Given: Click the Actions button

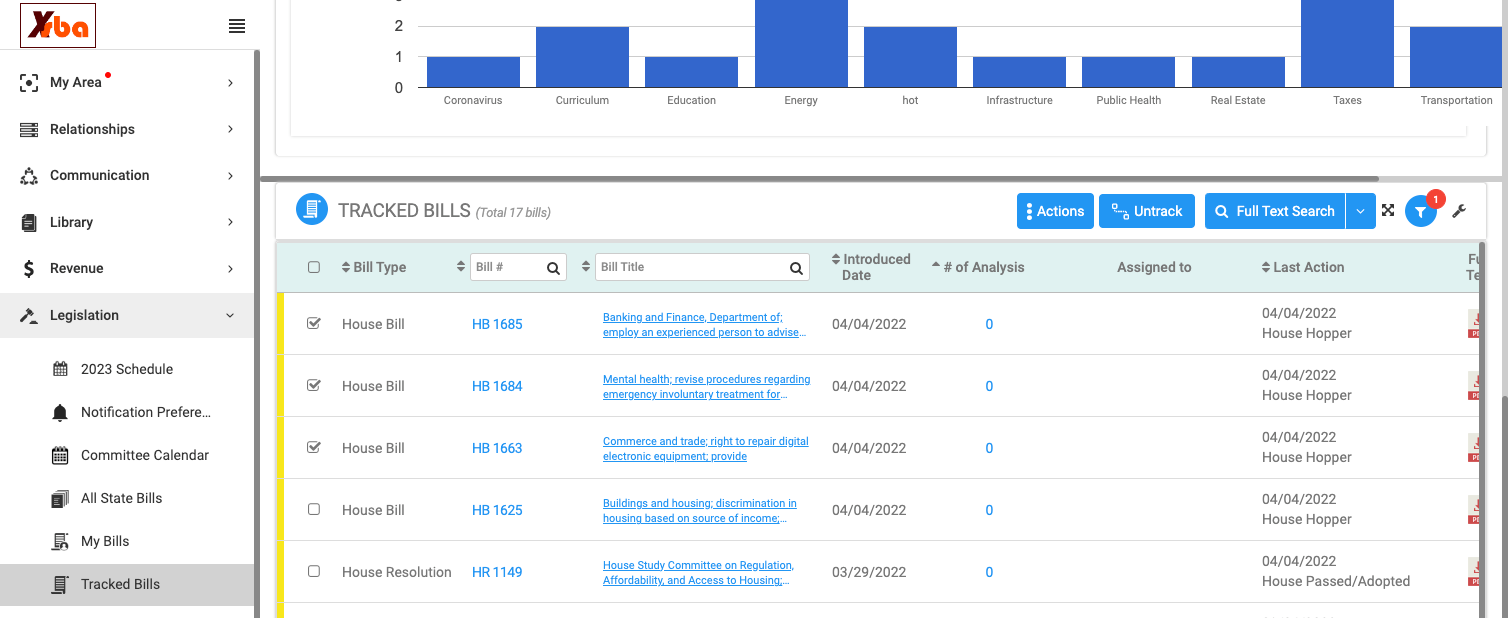Looking at the screenshot, I should pos(1055,211).
